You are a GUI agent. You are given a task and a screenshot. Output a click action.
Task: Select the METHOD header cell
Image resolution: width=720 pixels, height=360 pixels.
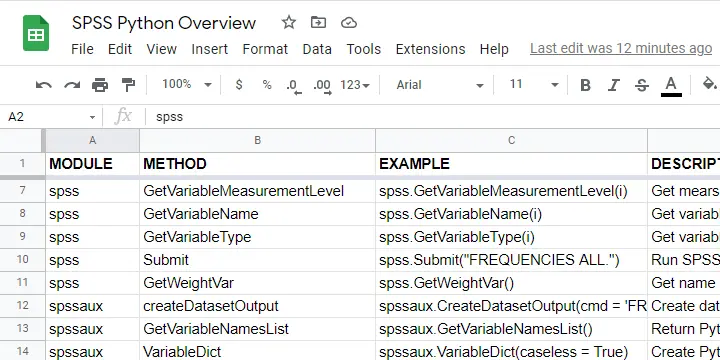tap(257, 164)
